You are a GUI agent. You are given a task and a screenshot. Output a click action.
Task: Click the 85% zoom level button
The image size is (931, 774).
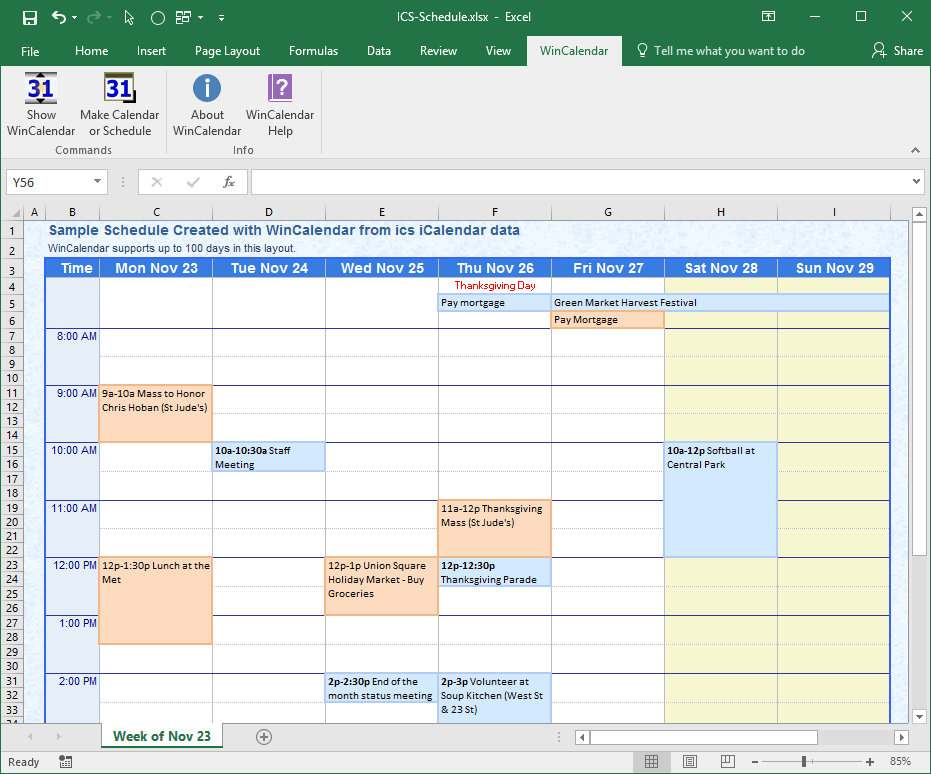pos(901,762)
